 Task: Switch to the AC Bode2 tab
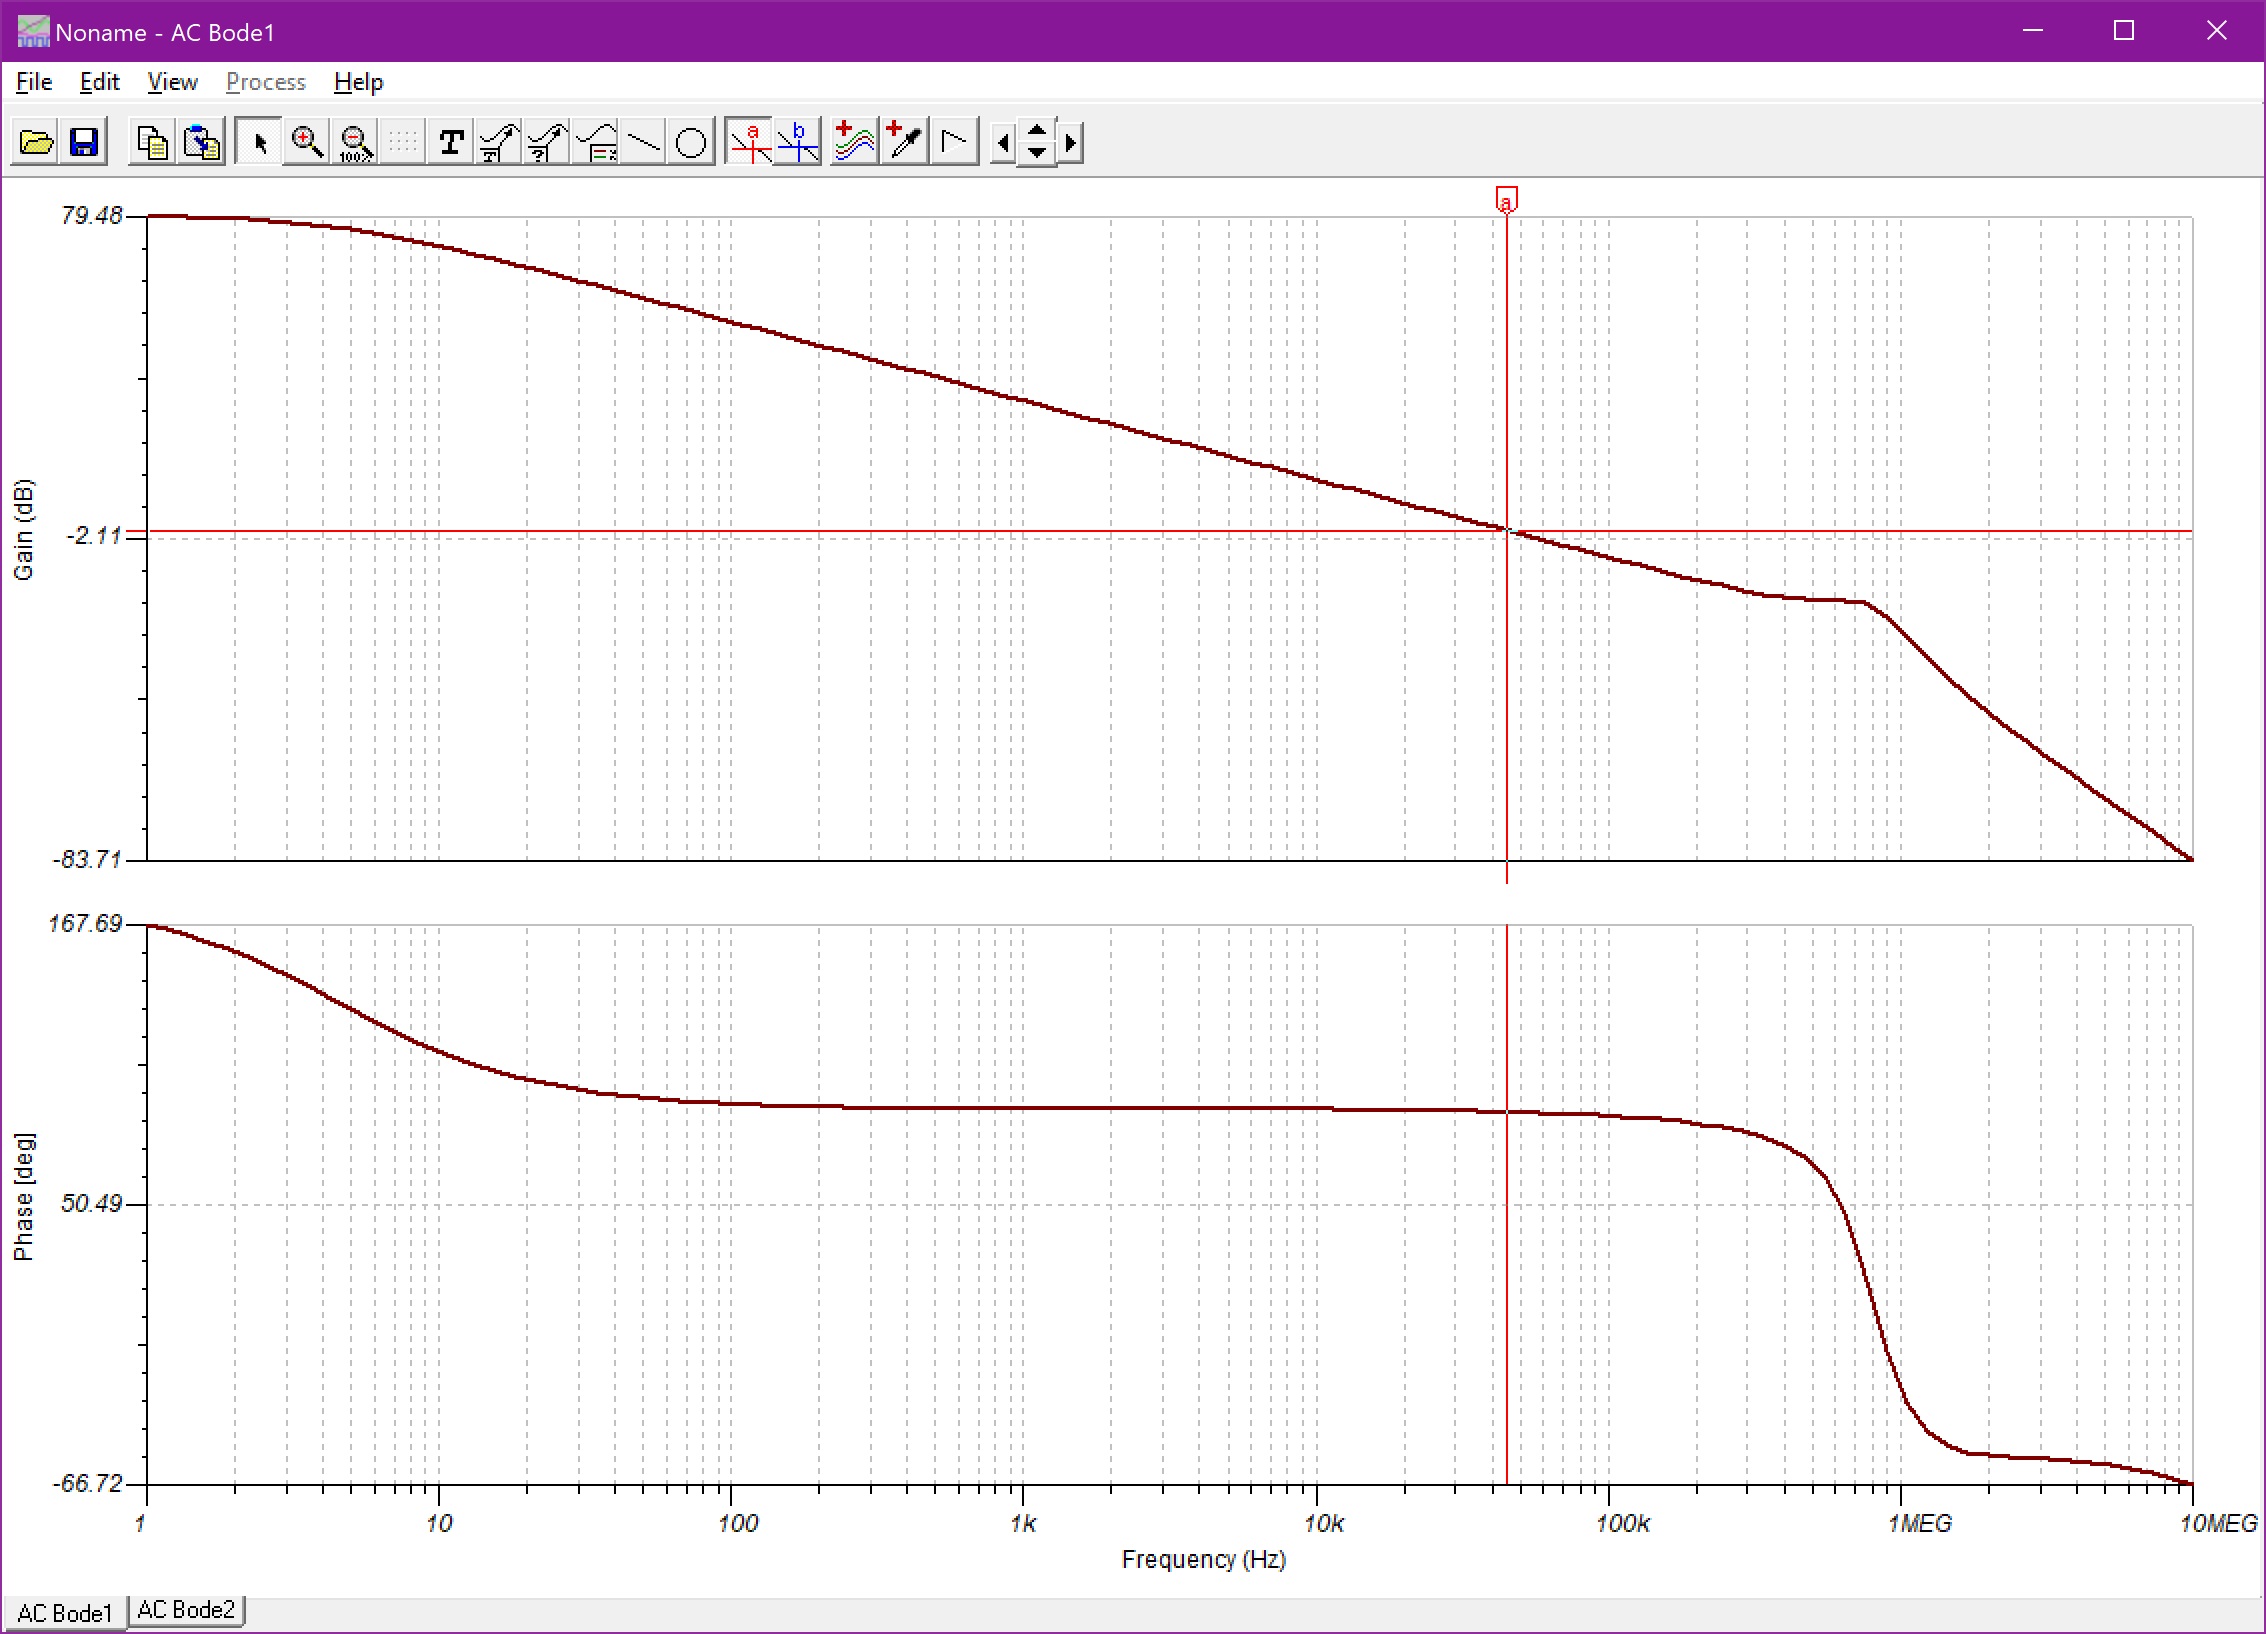pyautogui.click(x=186, y=1609)
